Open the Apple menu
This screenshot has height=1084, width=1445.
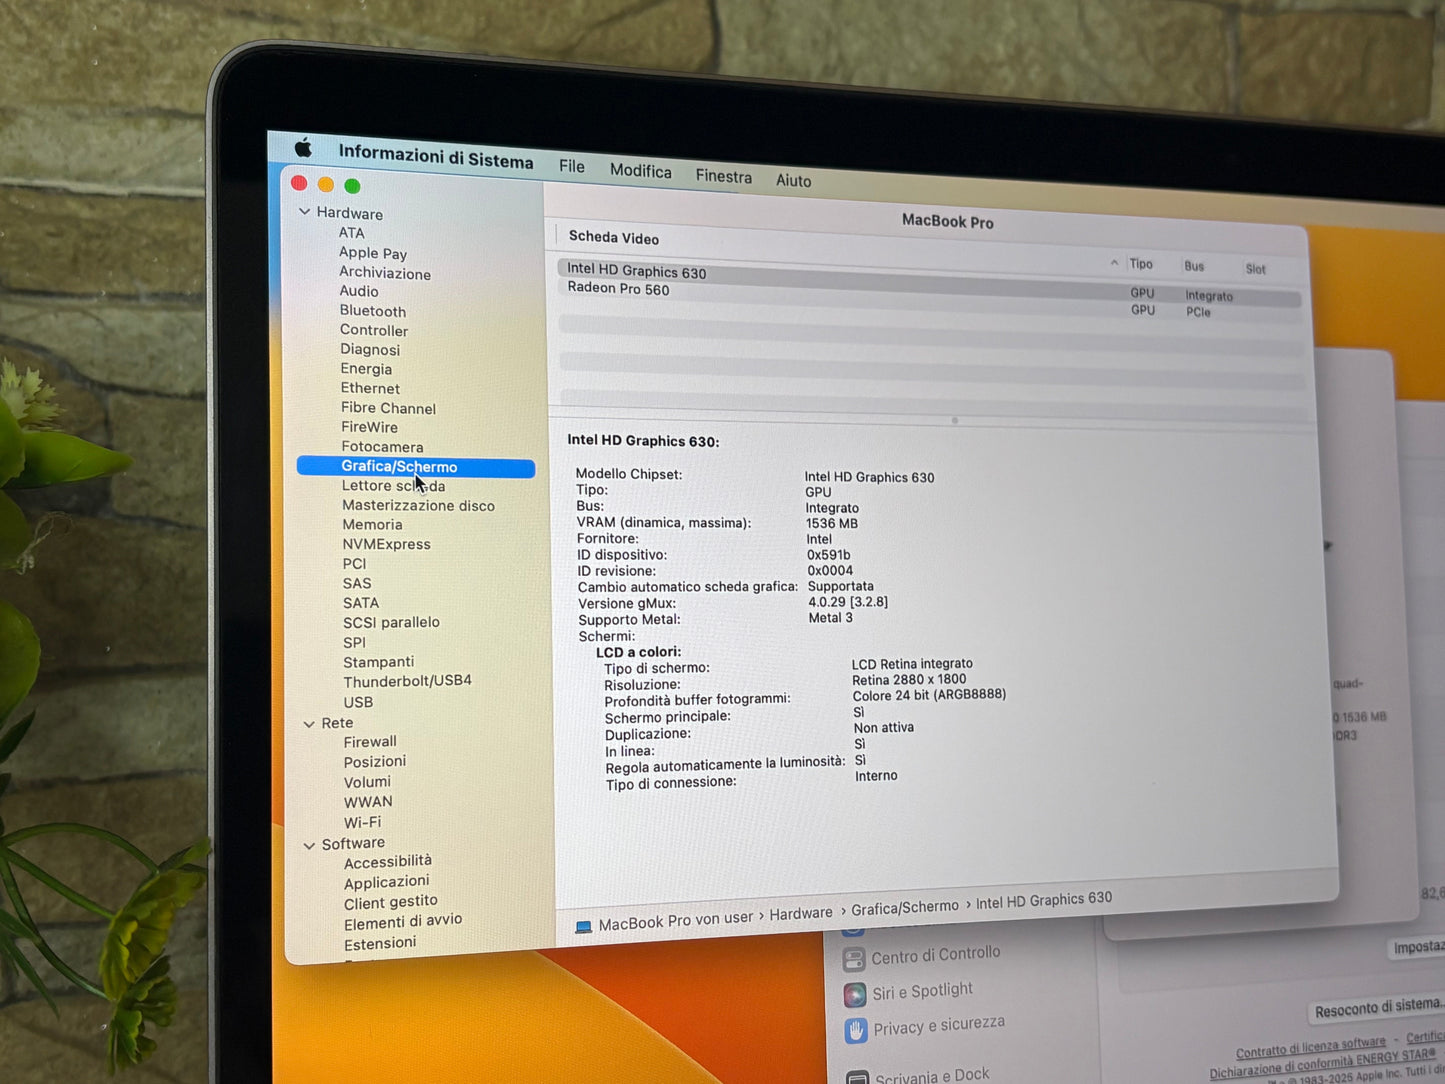coord(303,148)
